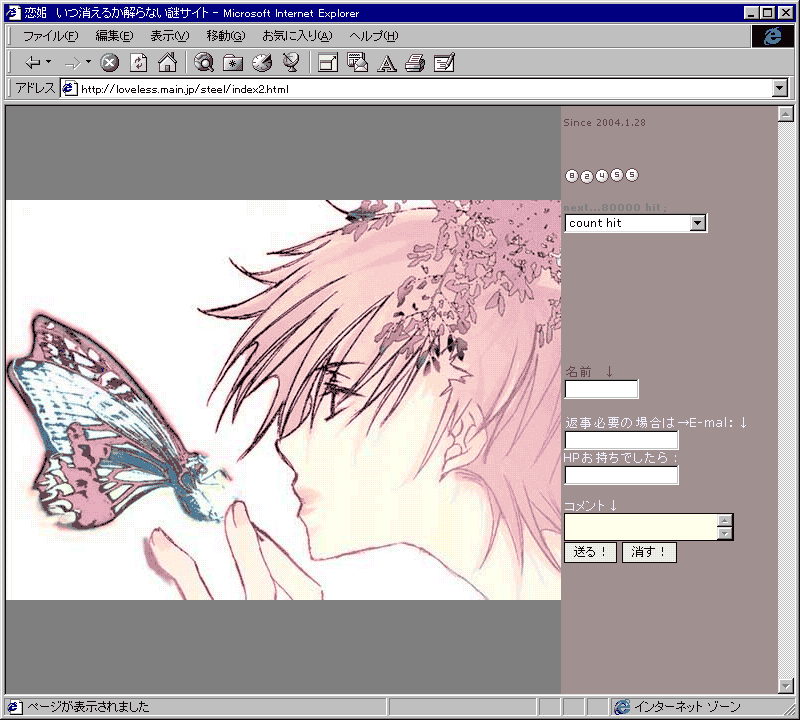
Task: Click the Forward arrow toolbar button
Action: tap(73, 63)
